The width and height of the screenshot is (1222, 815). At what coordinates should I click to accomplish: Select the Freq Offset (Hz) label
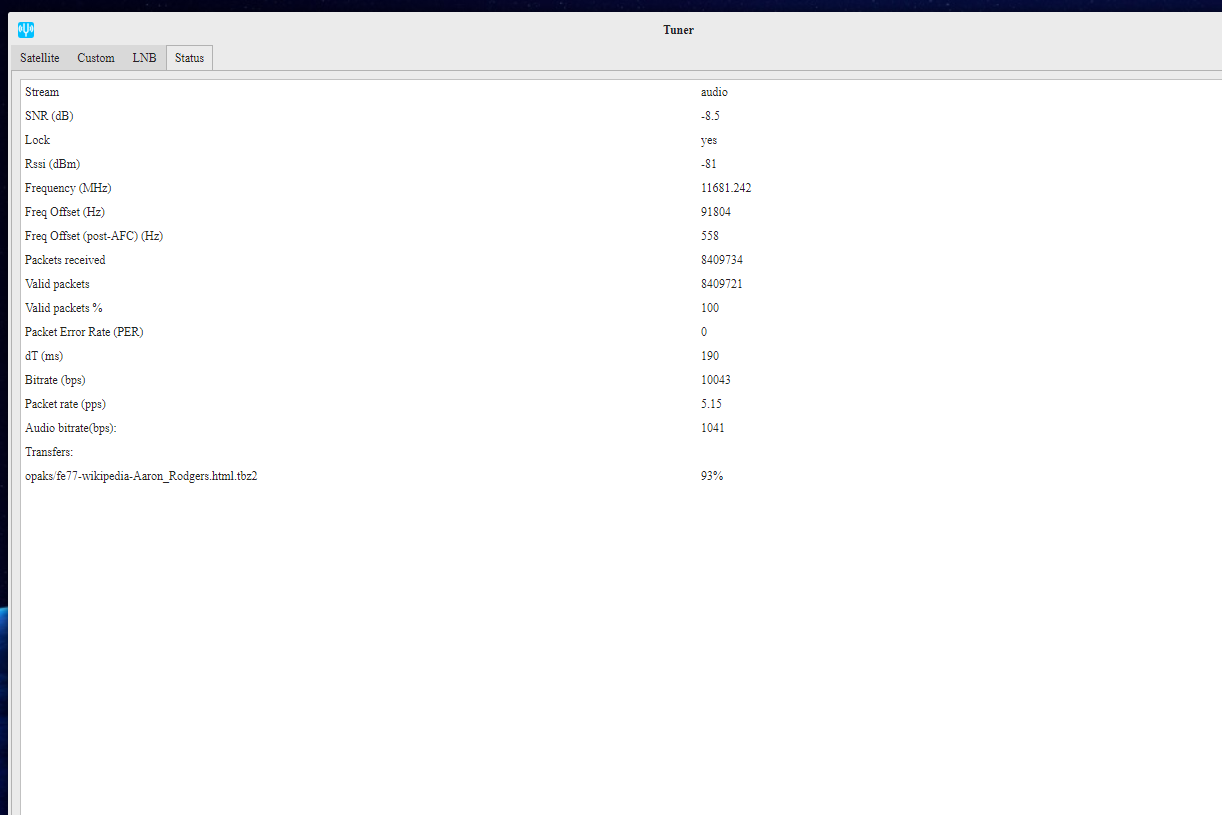coord(65,212)
